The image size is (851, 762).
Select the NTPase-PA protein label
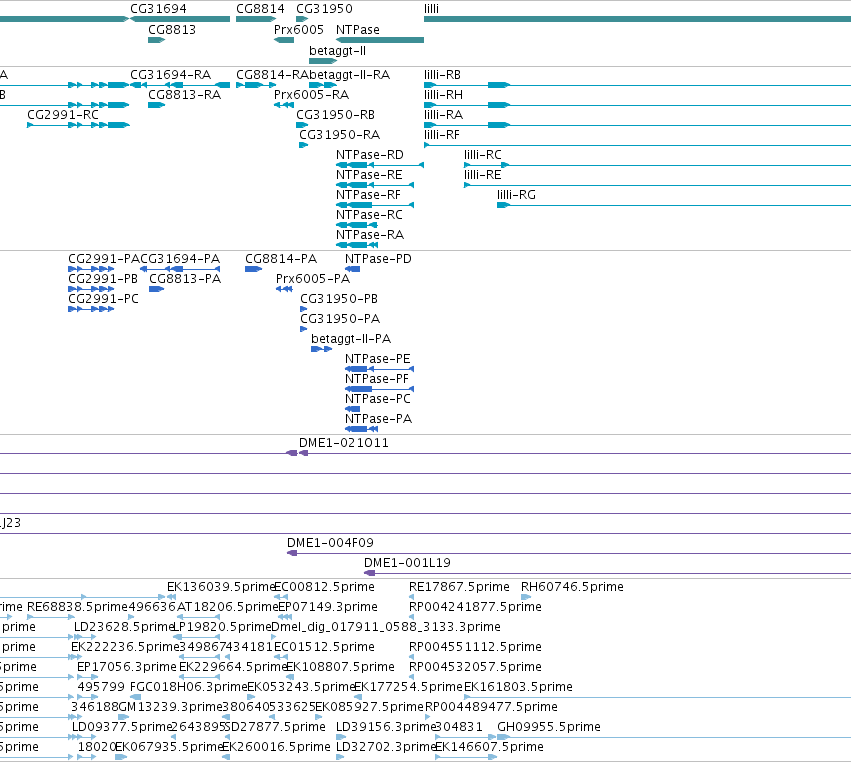coord(378,420)
